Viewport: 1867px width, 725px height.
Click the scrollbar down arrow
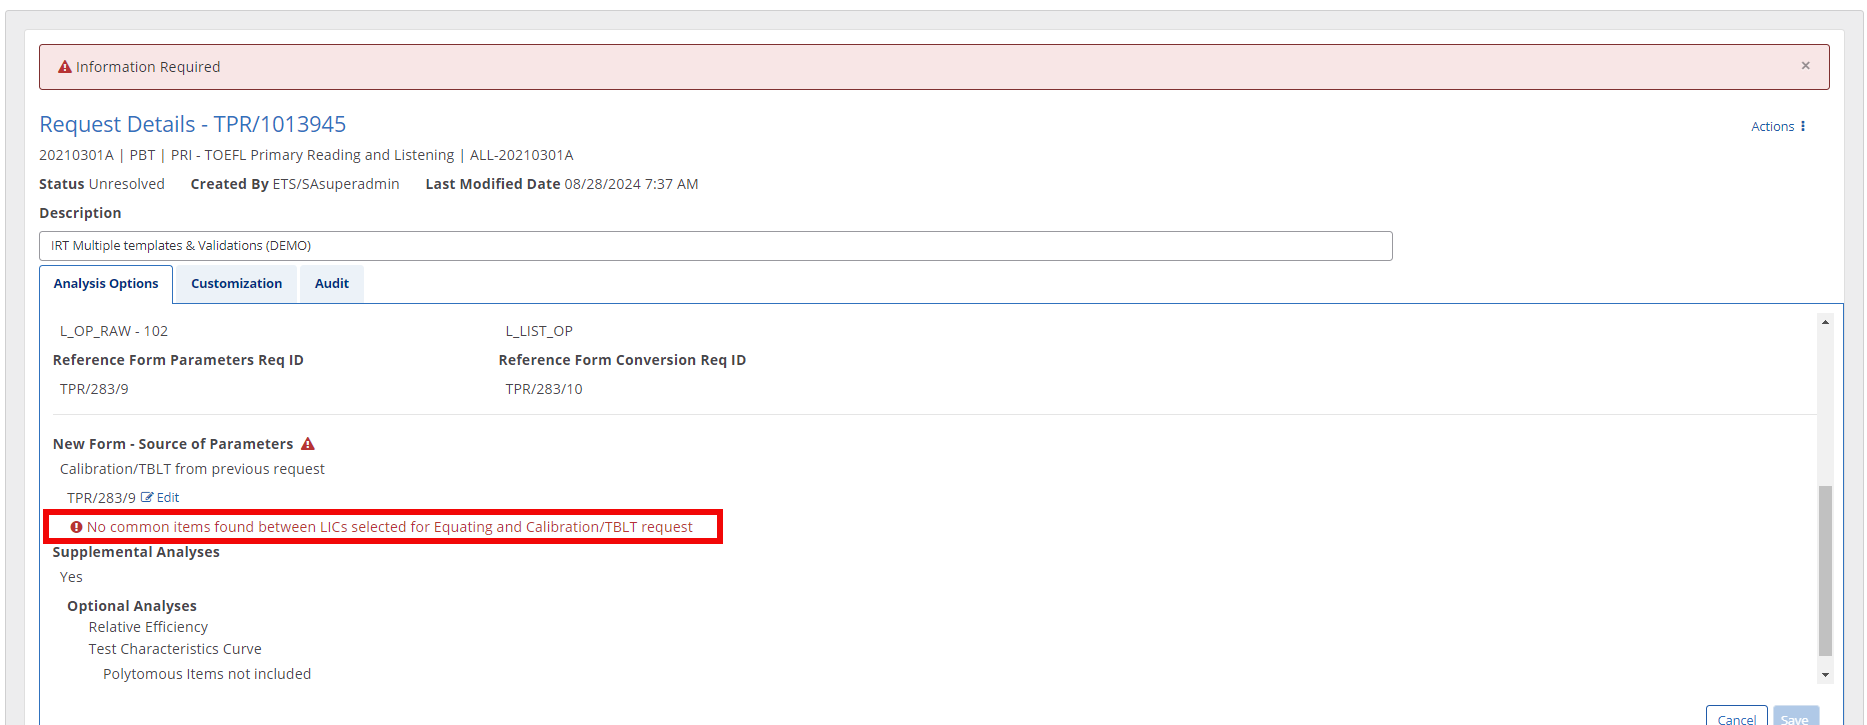[1825, 675]
